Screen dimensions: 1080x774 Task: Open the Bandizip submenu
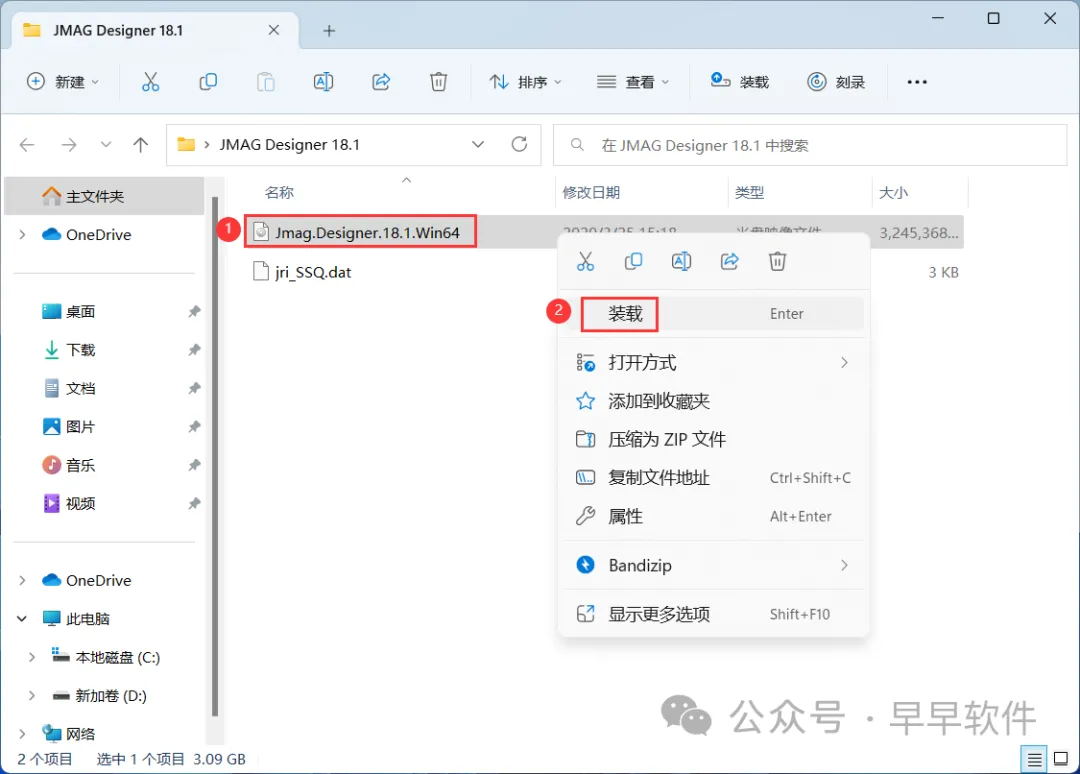click(x=713, y=565)
